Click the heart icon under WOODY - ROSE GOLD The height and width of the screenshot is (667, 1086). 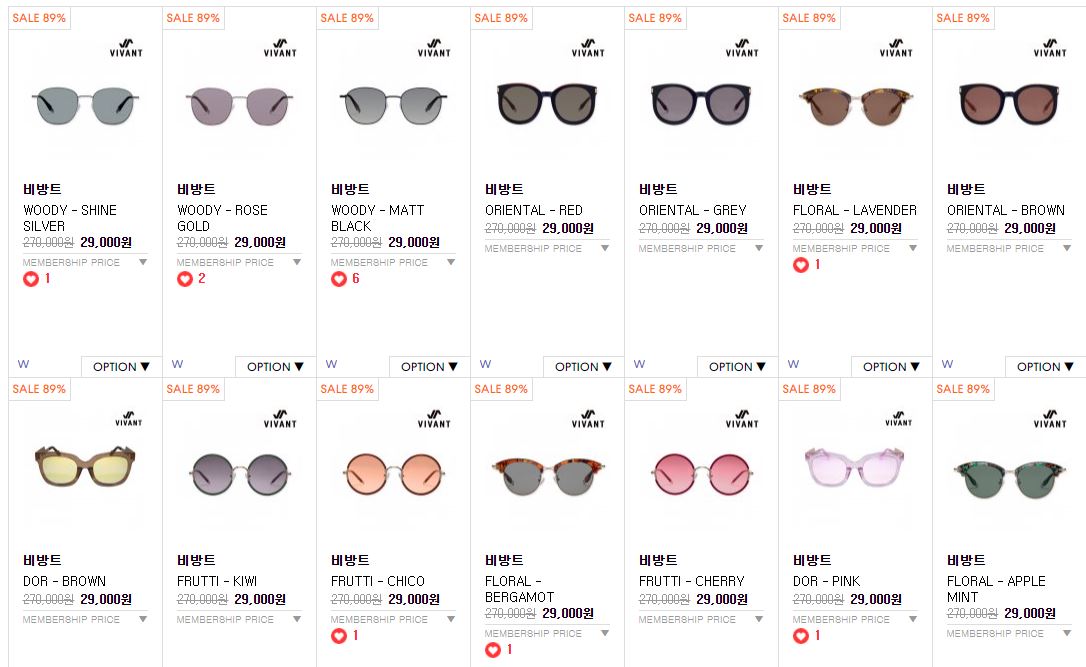(x=184, y=279)
